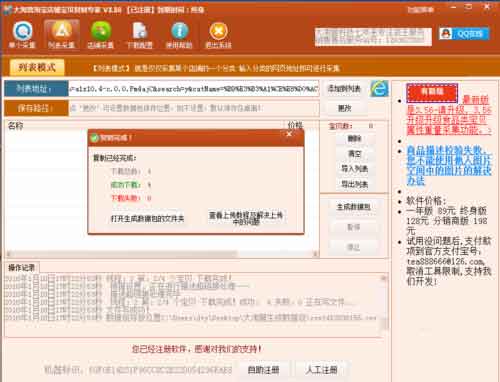
Task: Click the view upload tutorial dialog button
Action: click(x=246, y=218)
